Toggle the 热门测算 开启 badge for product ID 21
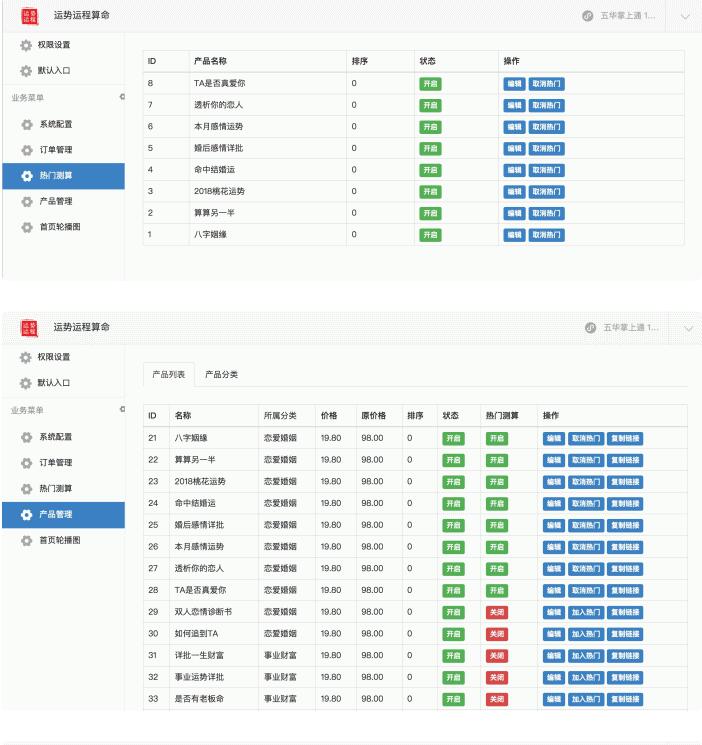Viewport: 702px width, 745px height. click(496, 438)
